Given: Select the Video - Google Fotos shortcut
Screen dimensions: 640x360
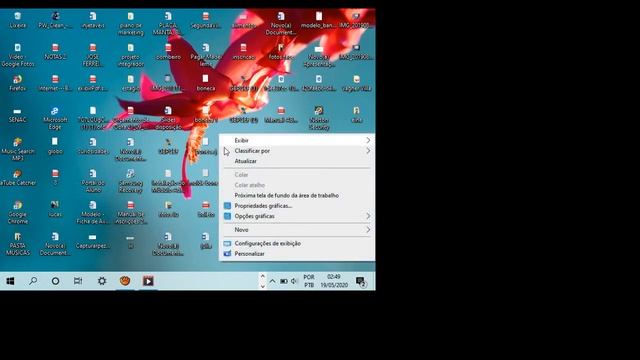Looking at the screenshot, I should point(18,55).
